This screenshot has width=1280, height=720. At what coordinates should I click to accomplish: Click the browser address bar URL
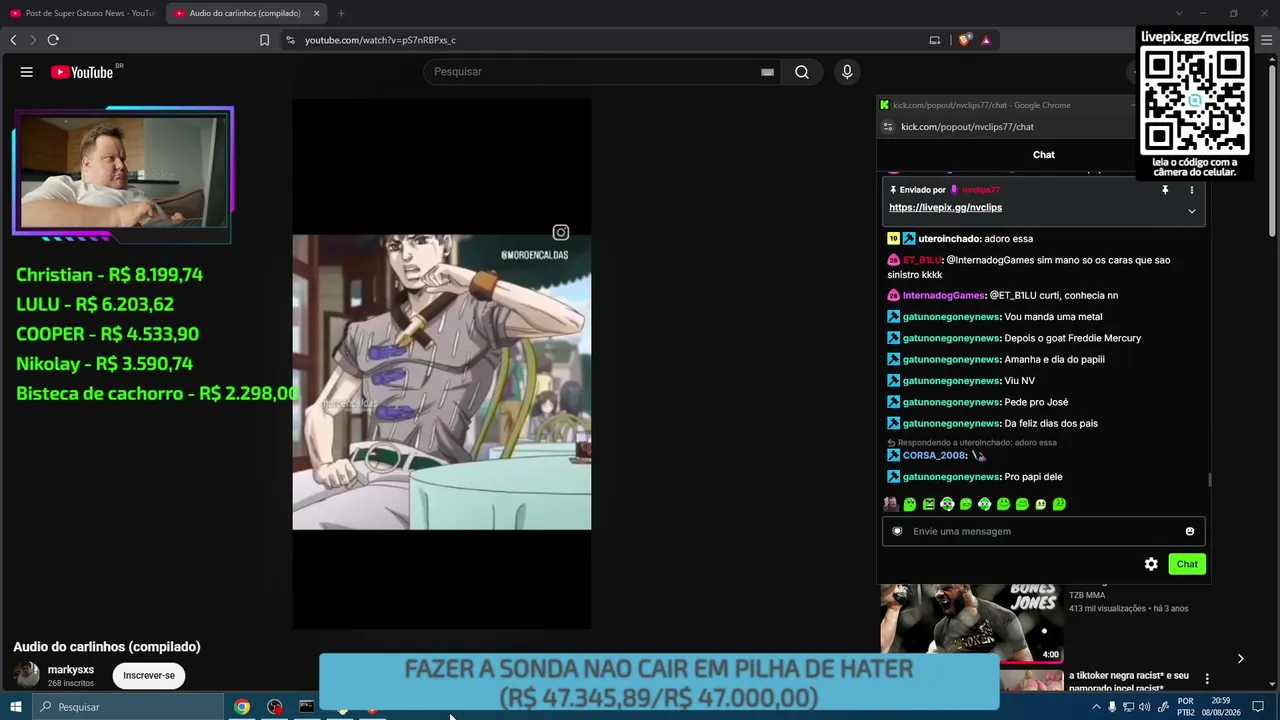380,40
